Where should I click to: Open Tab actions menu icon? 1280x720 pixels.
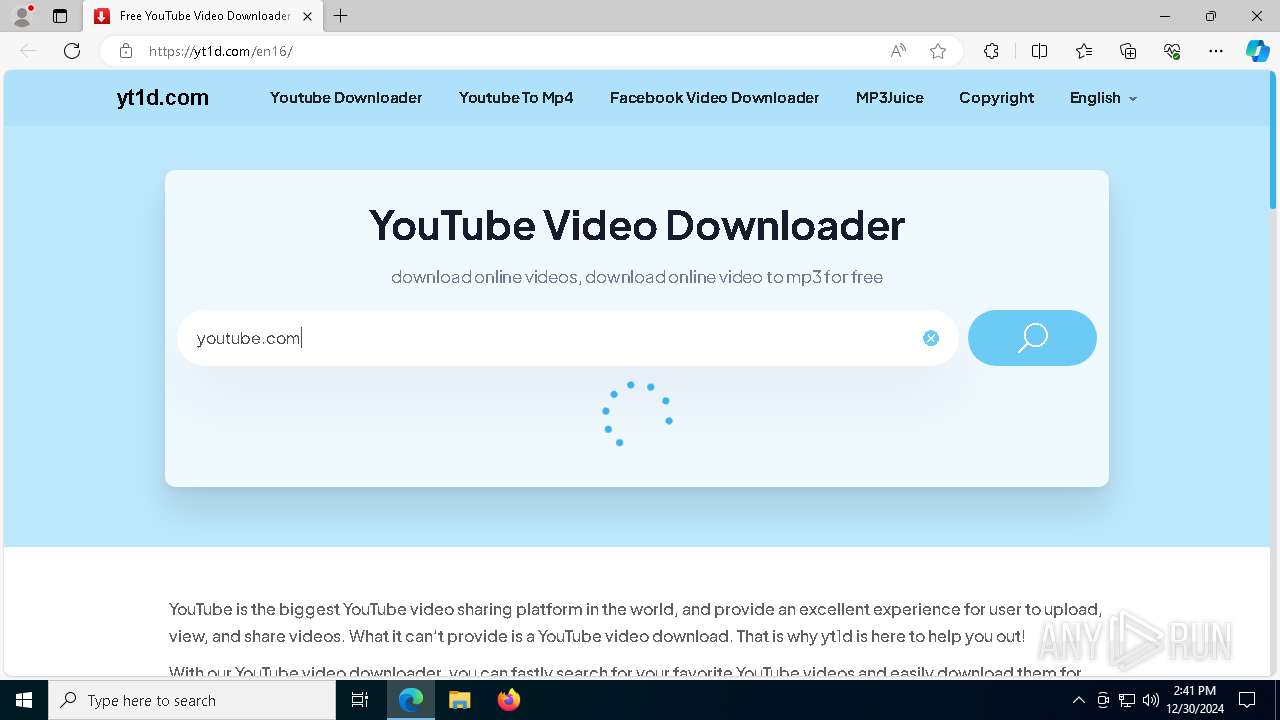pos(60,16)
